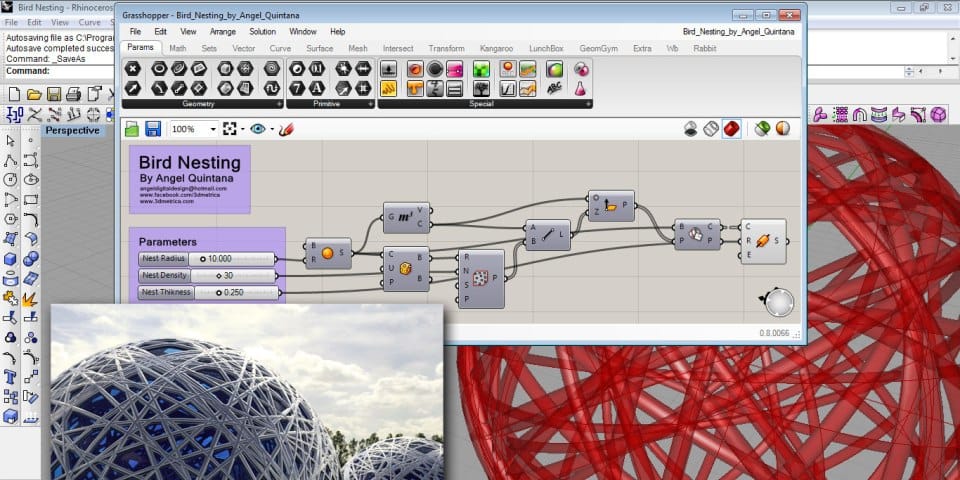Click the navigation compass widget on canvas

coord(779,302)
